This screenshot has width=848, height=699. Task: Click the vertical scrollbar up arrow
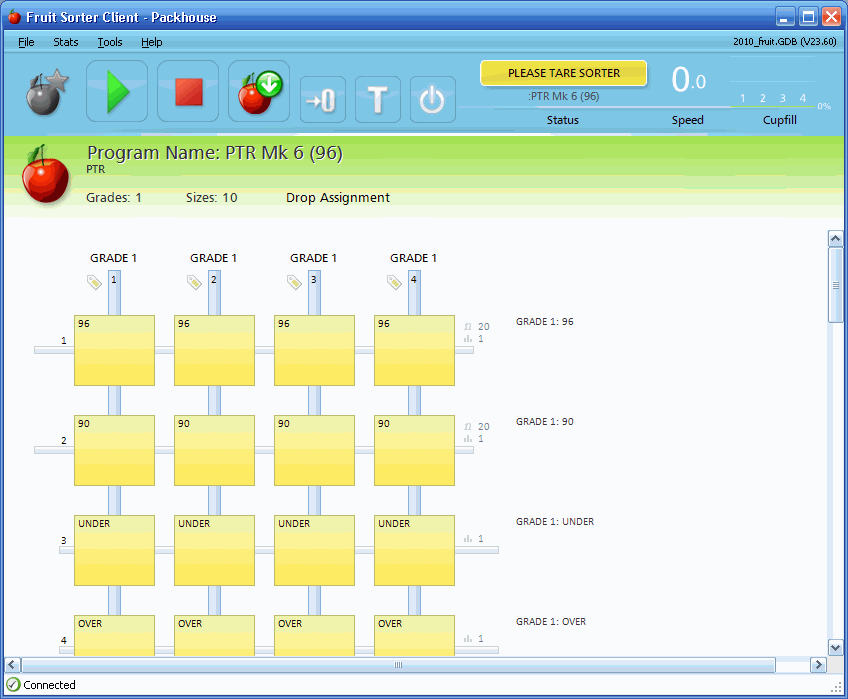click(836, 238)
